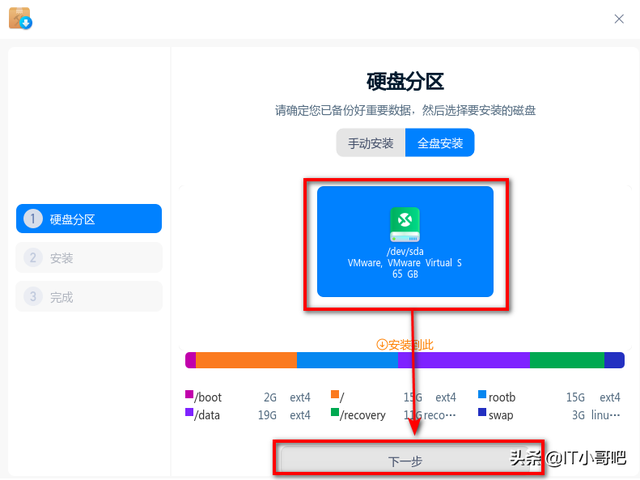Screen dimensions: 640x480
Task: Click the step 1 number circle icon
Action: (x=33, y=219)
